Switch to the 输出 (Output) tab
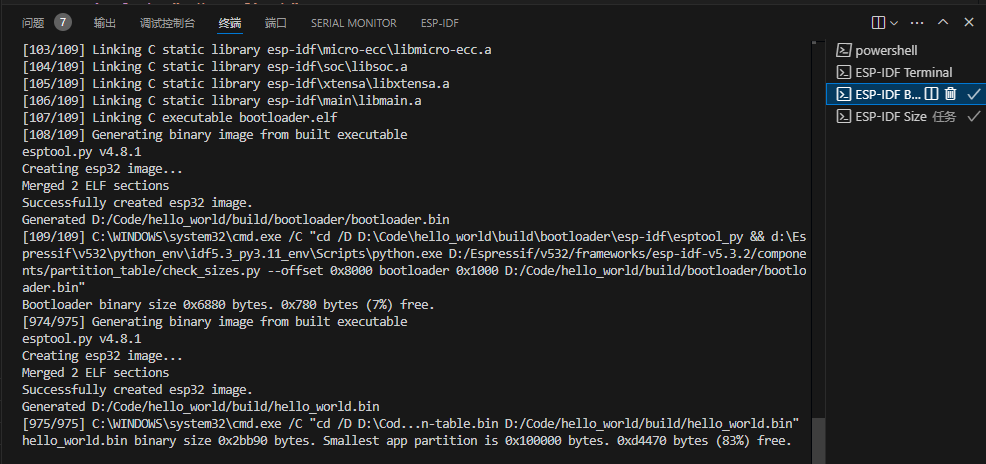The image size is (986, 464). (104, 23)
